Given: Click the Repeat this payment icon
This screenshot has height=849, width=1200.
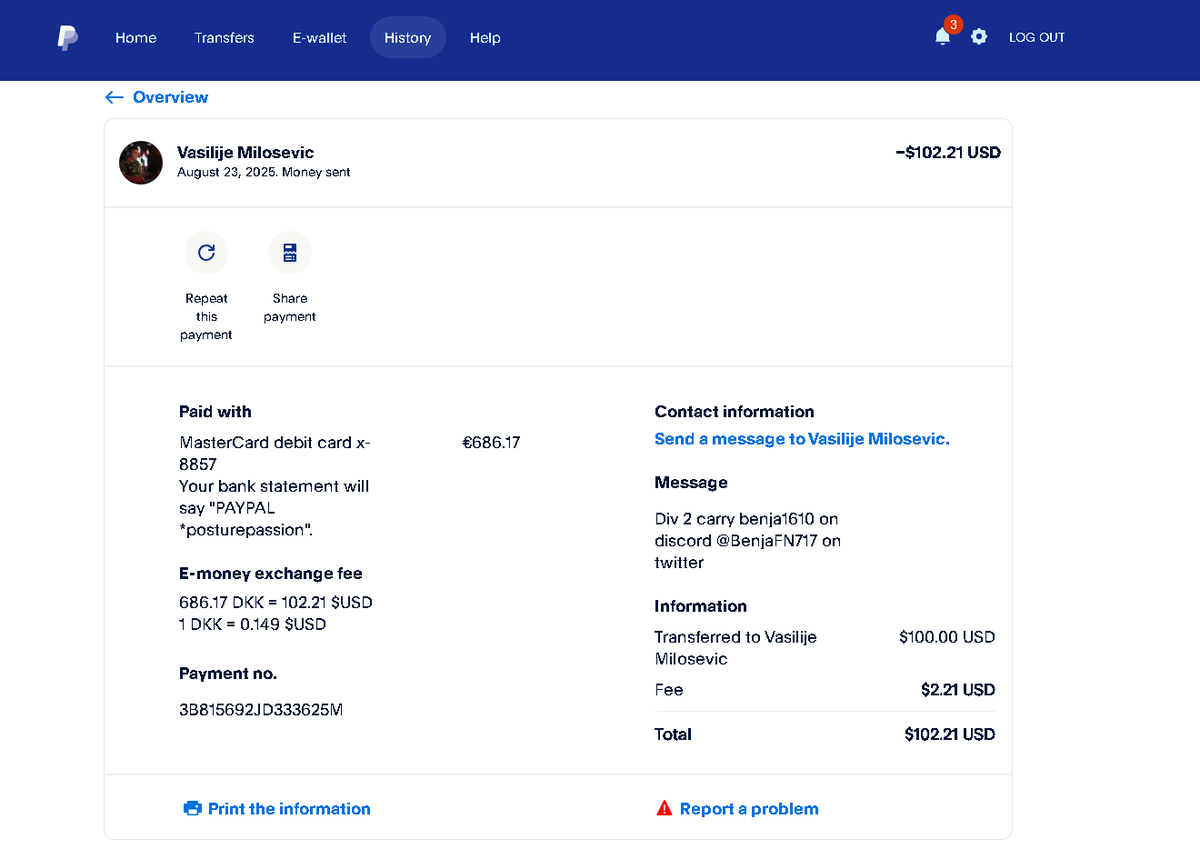Looking at the screenshot, I should coord(206,253).
